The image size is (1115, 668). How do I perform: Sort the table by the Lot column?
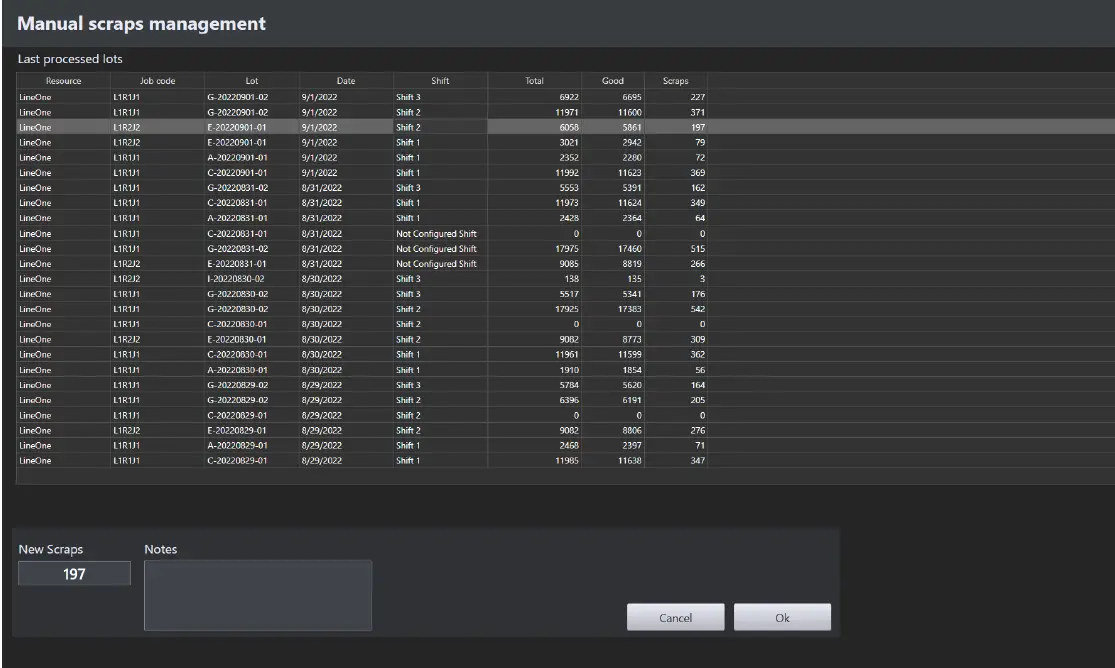point(251,81)
